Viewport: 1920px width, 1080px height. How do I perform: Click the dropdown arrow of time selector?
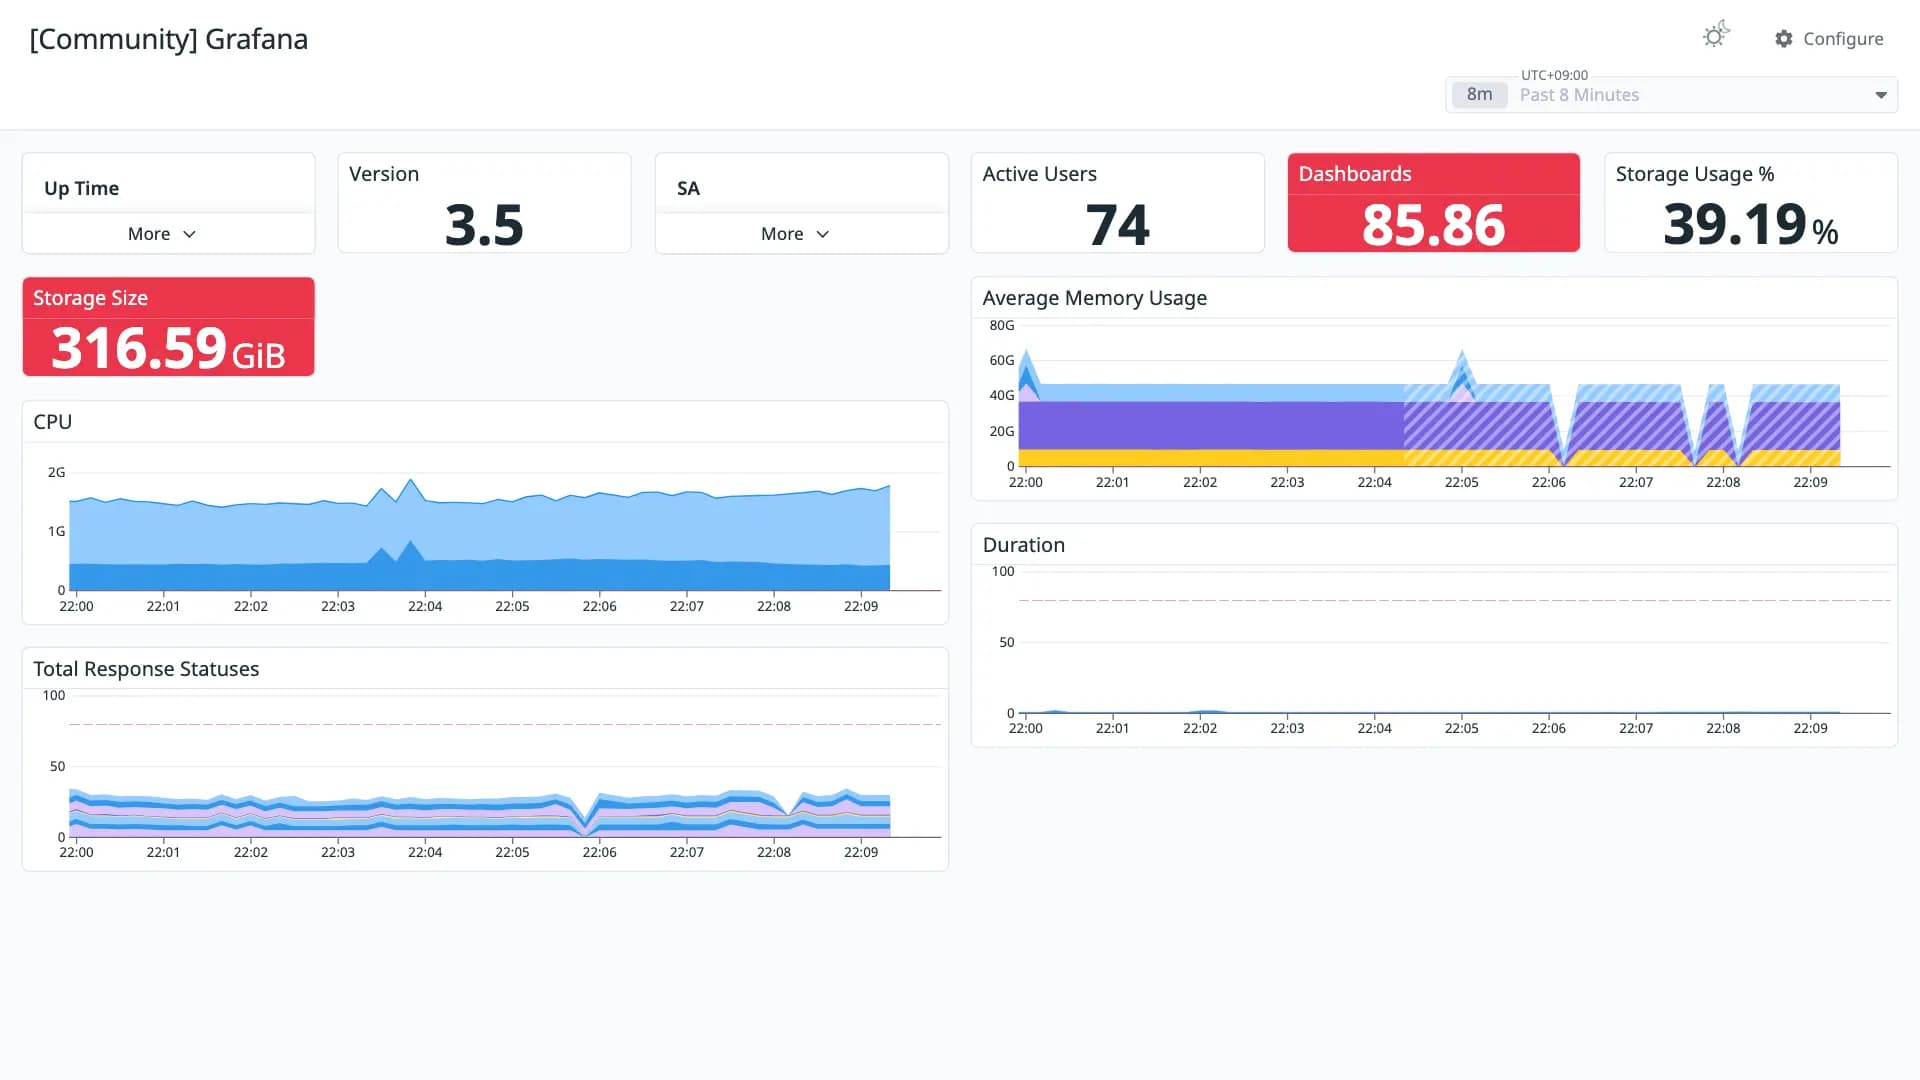[x=1881, y=95]
